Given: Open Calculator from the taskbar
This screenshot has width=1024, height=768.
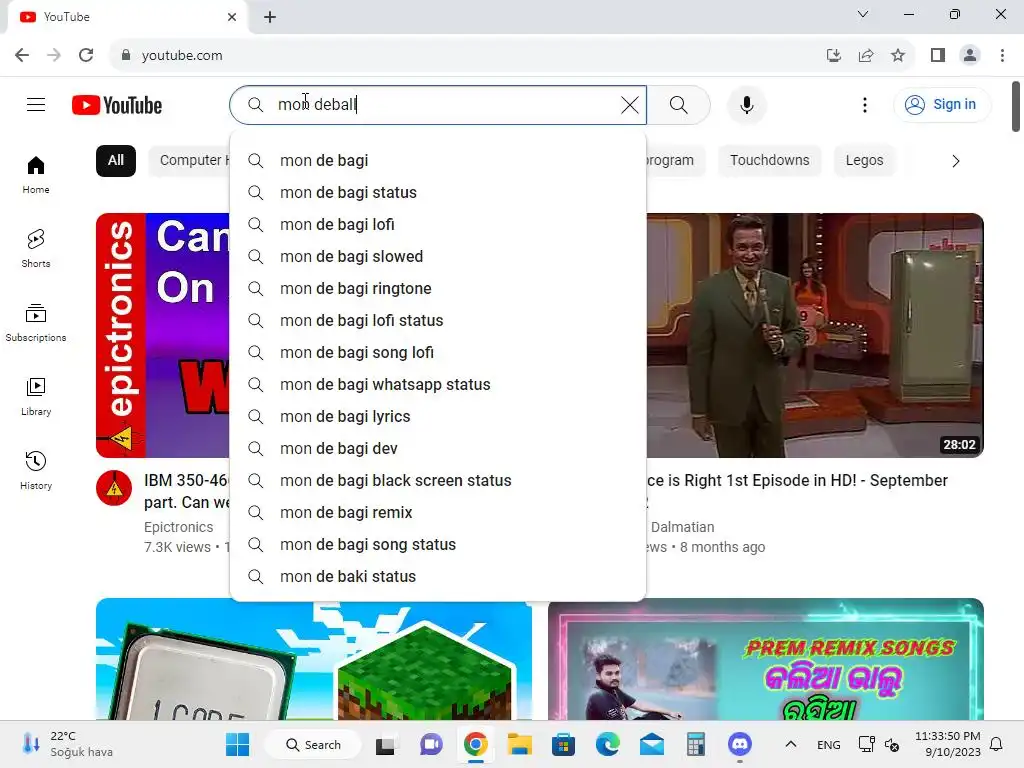Looking at the screenshot, I should (x=696, y=744).
